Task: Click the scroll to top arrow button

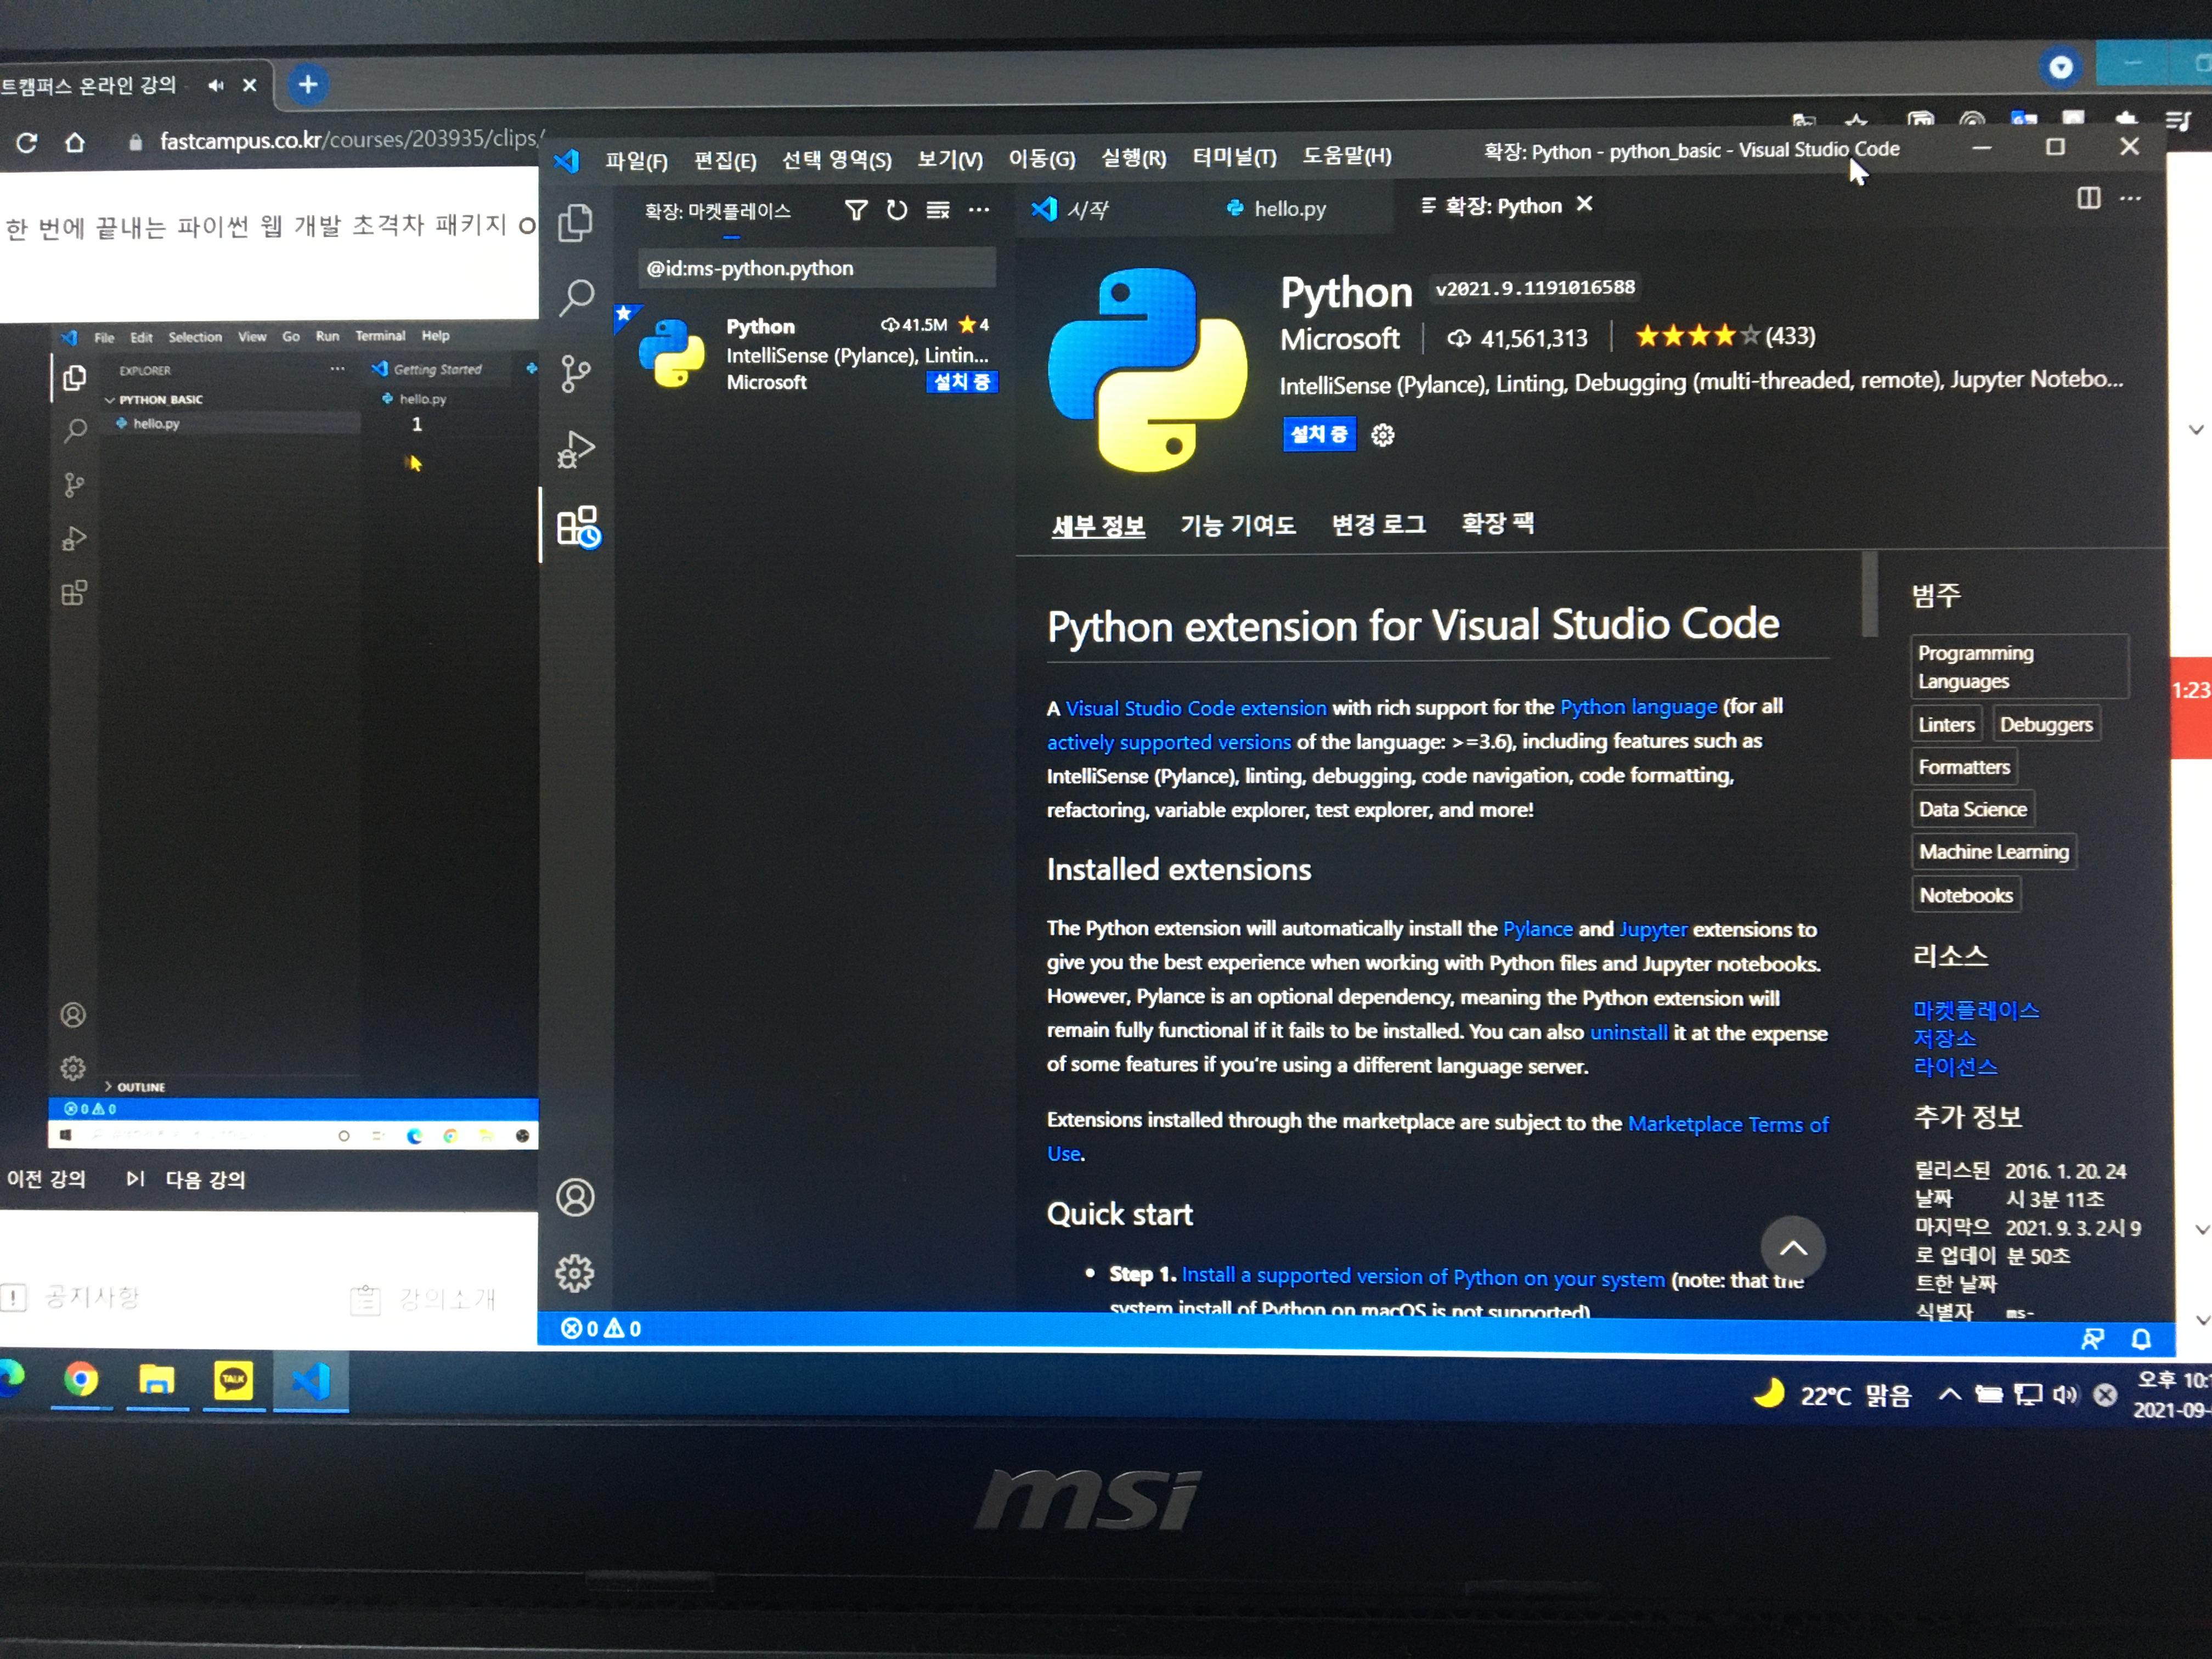Action: point(1792,1248)
